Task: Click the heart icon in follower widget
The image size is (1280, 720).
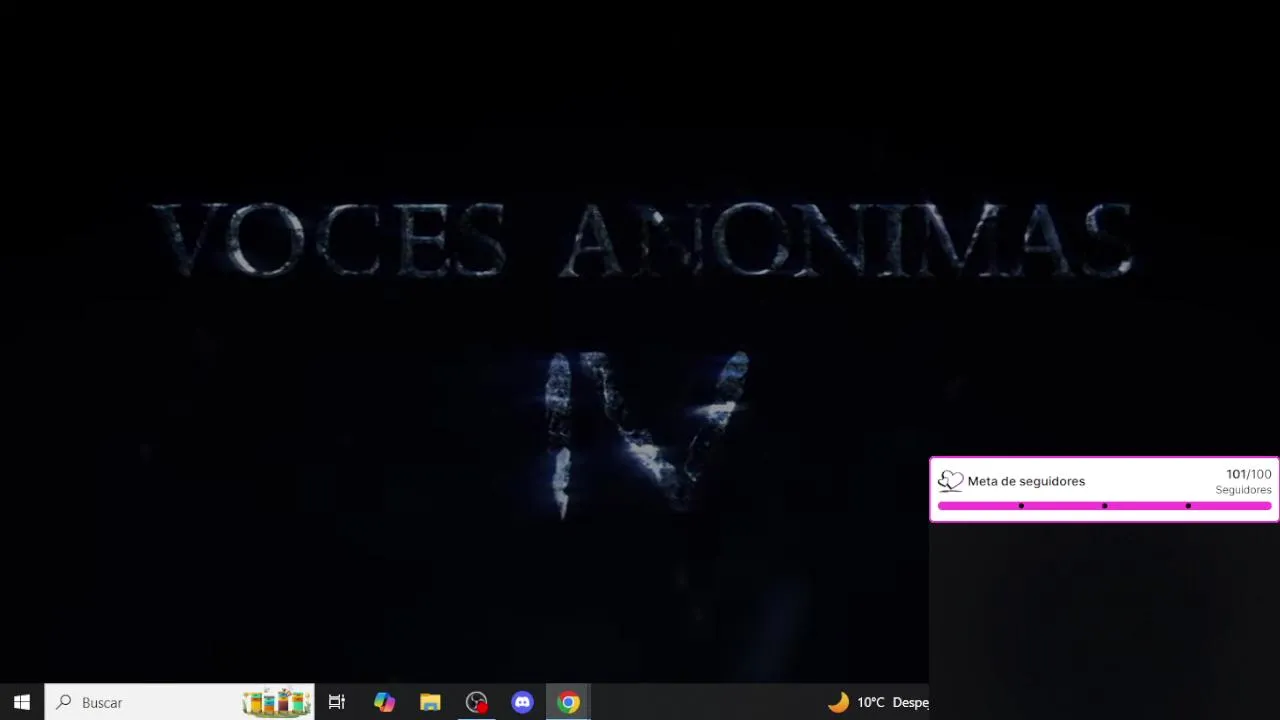Action: point(950,481)
